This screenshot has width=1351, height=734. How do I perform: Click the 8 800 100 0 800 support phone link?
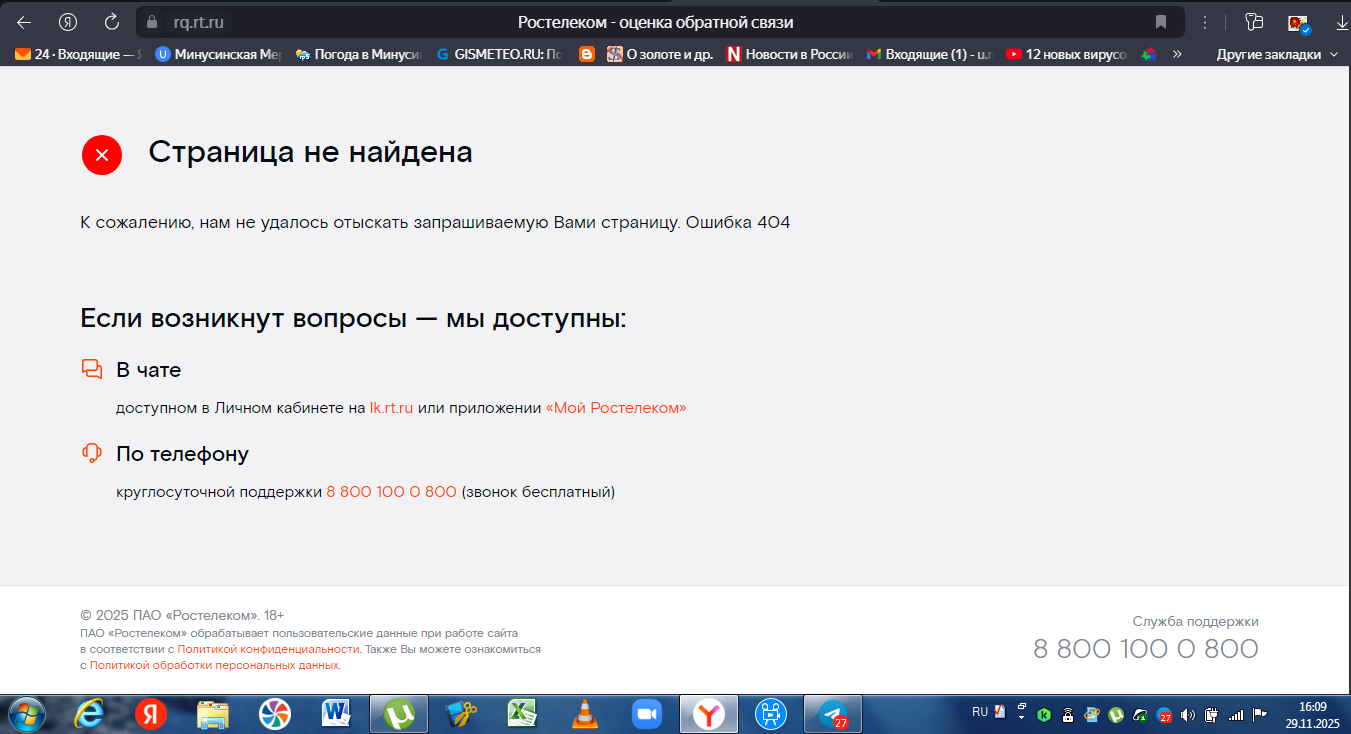391,492
